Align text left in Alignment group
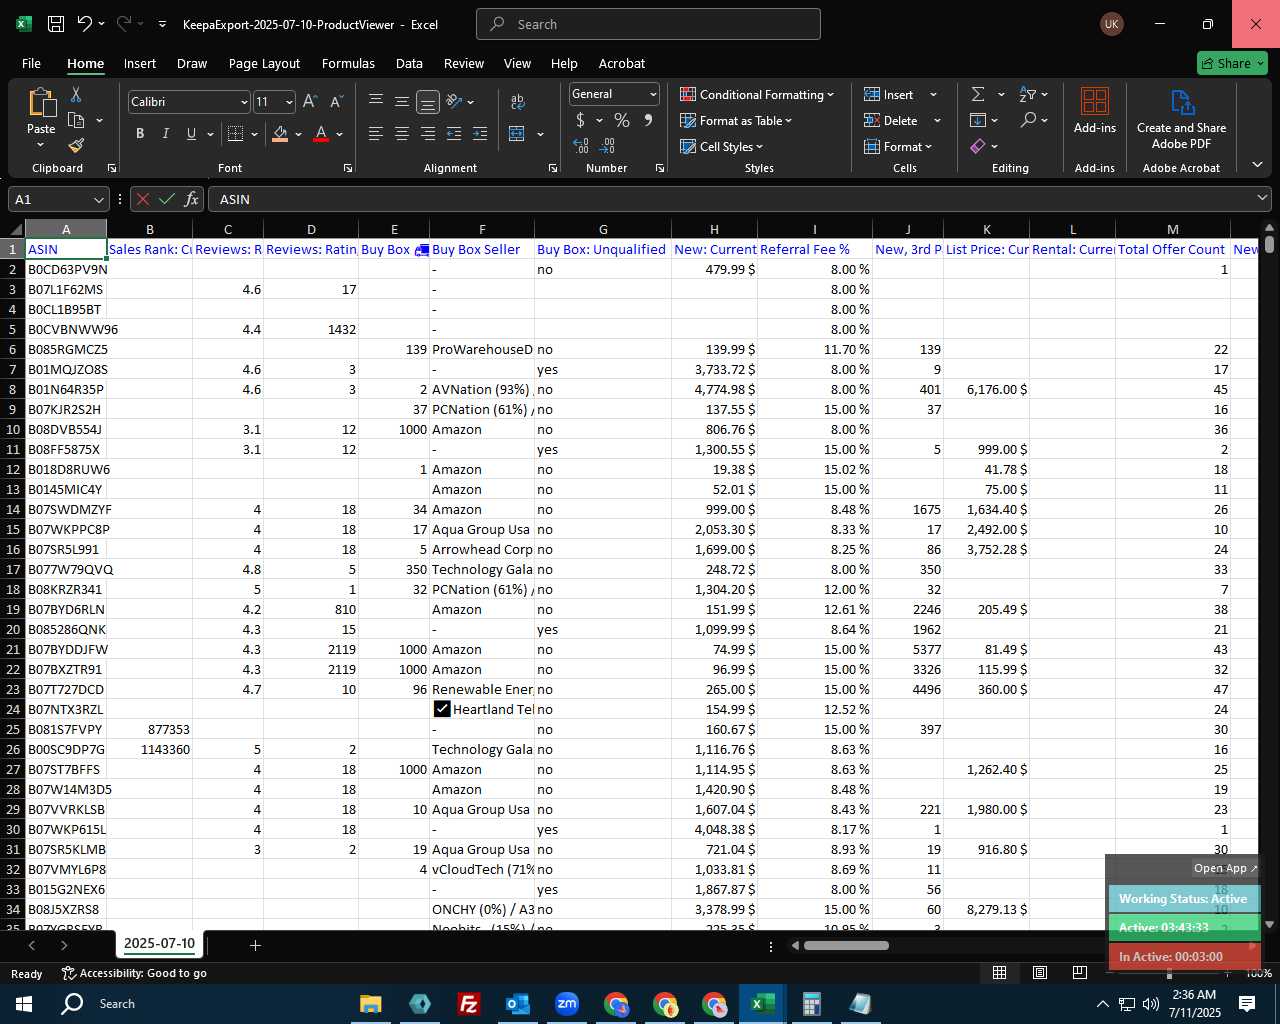Image resolution: width=1280 pixels, height=1024 pixels. click(x=376, y=134)
